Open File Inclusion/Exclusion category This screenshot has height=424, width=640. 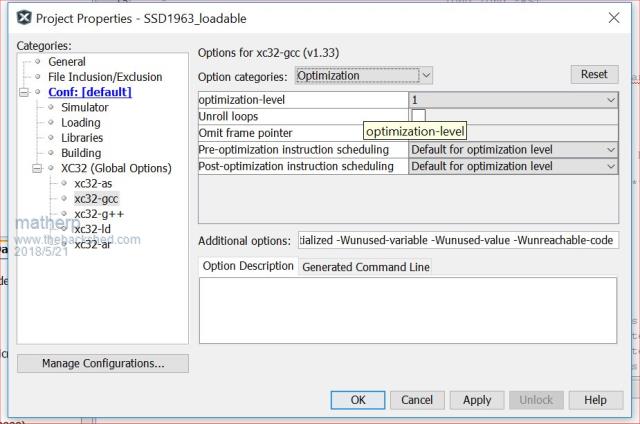pyautogui.click(x=105, y=77)
